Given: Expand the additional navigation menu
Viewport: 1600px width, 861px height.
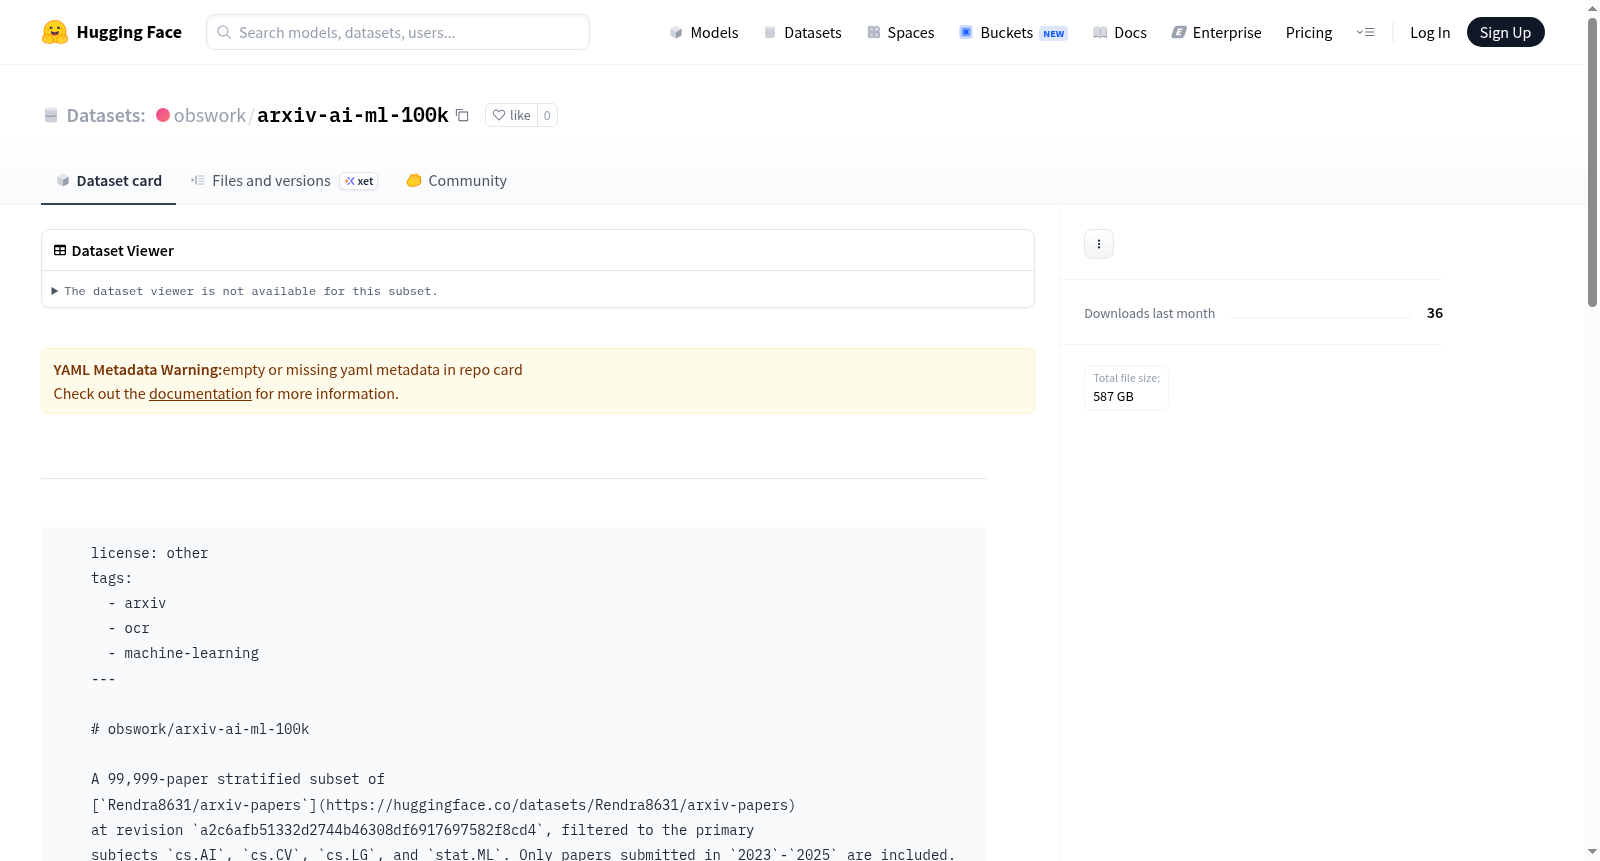Looking at the screenshot, I should (1365, 32).
